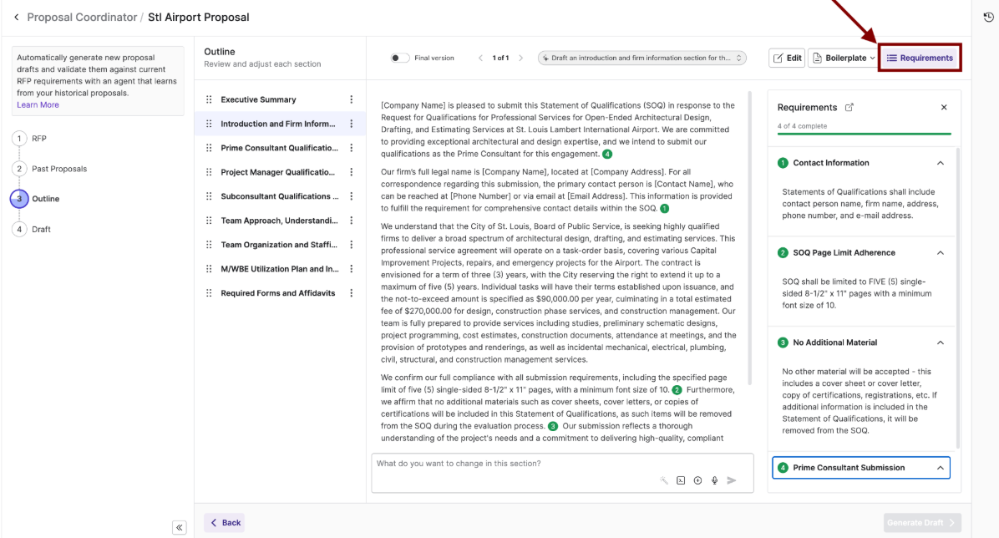
Task: Click requirement marker 1 in second paragraph
Action: coord(665,208)
